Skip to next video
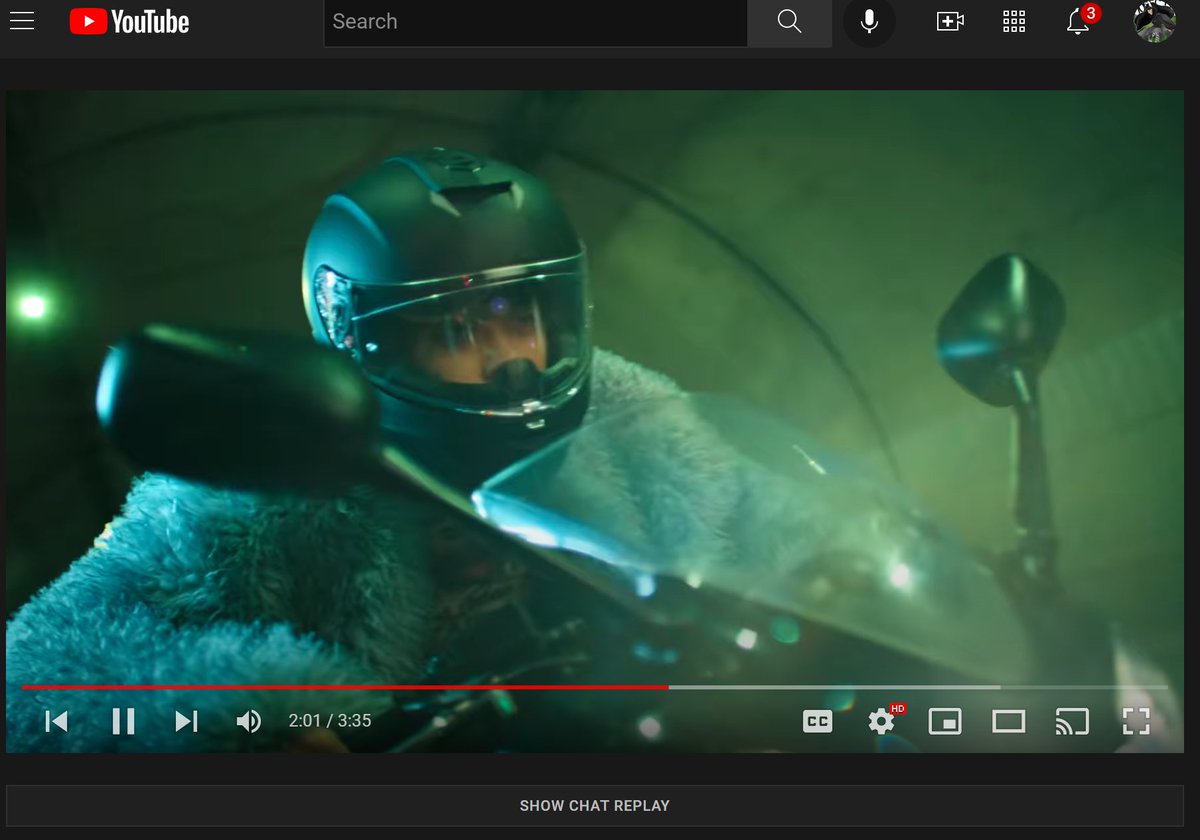 click(x=187, y=721)
